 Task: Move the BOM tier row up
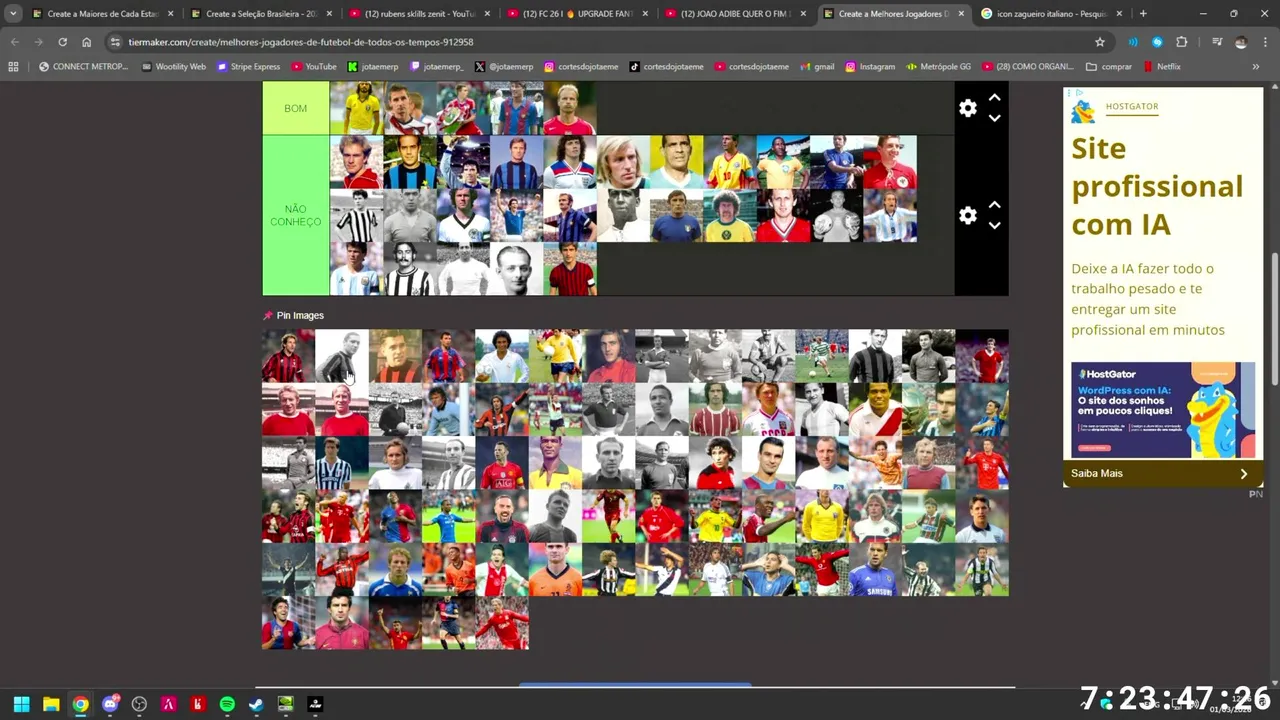(x=994, y=98)
